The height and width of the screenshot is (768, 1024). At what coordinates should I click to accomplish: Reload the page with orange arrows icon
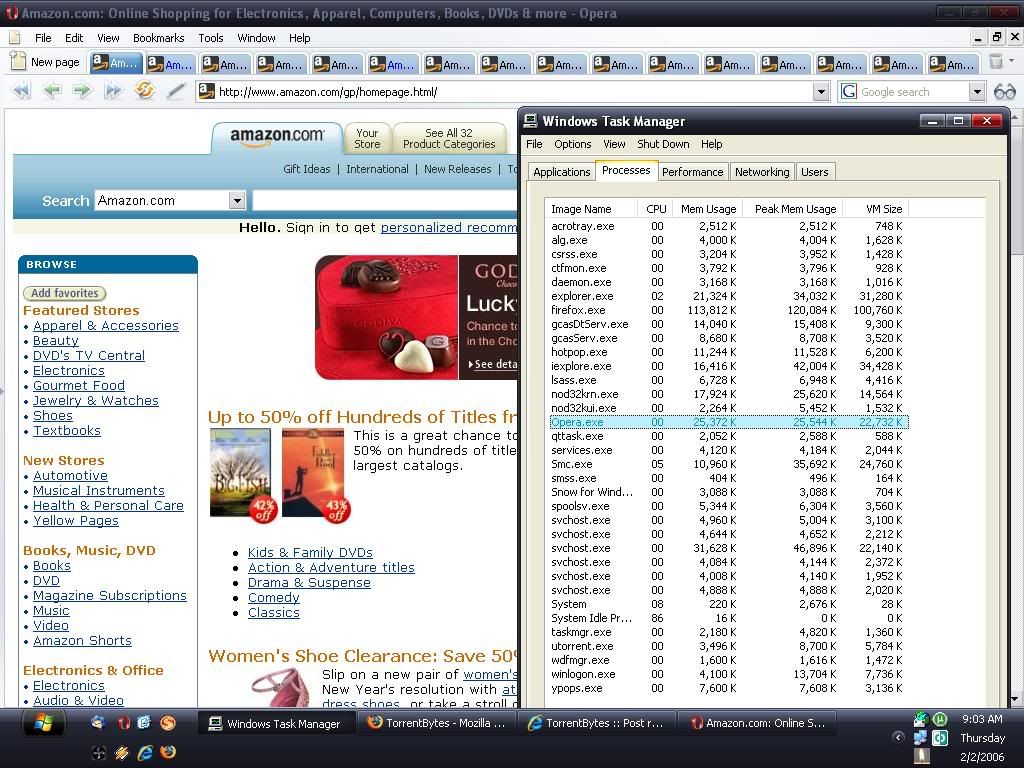[144, 90]
